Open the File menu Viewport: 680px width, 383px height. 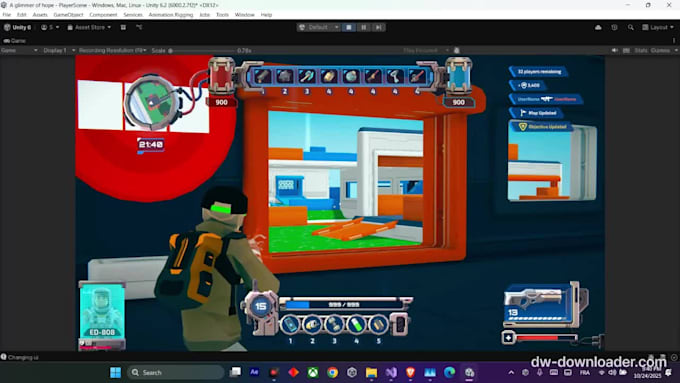click(x=7, y=15)
